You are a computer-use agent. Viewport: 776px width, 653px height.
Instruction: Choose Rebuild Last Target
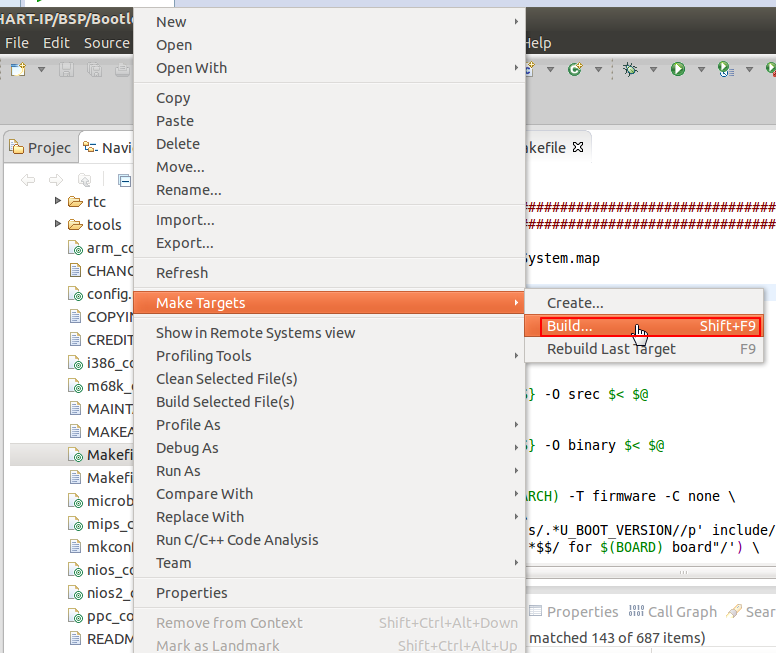[644, 349]
